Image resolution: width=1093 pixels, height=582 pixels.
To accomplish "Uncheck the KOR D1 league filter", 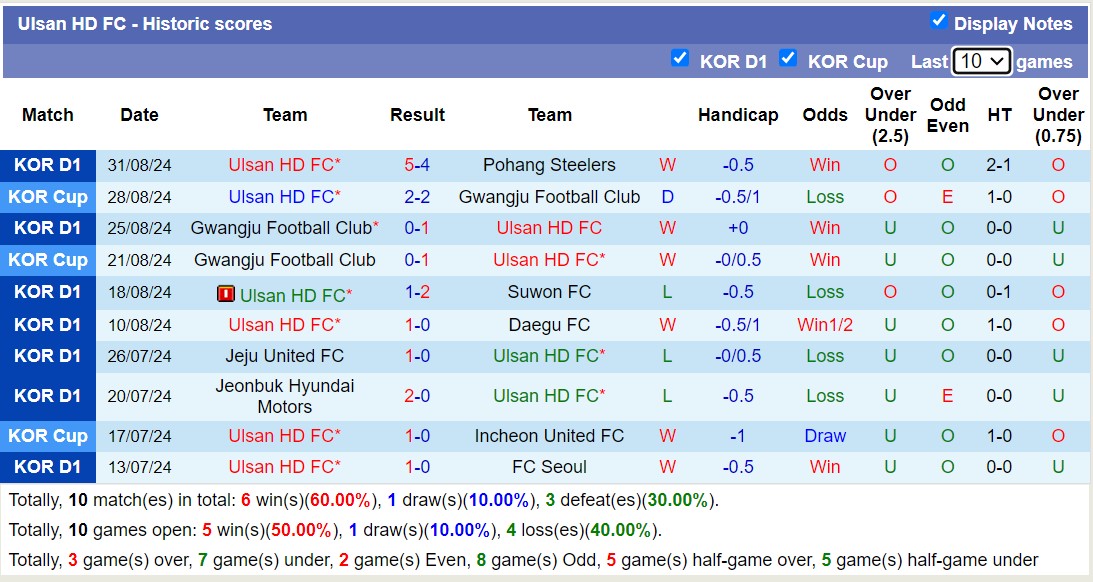I will coord(680,58).
